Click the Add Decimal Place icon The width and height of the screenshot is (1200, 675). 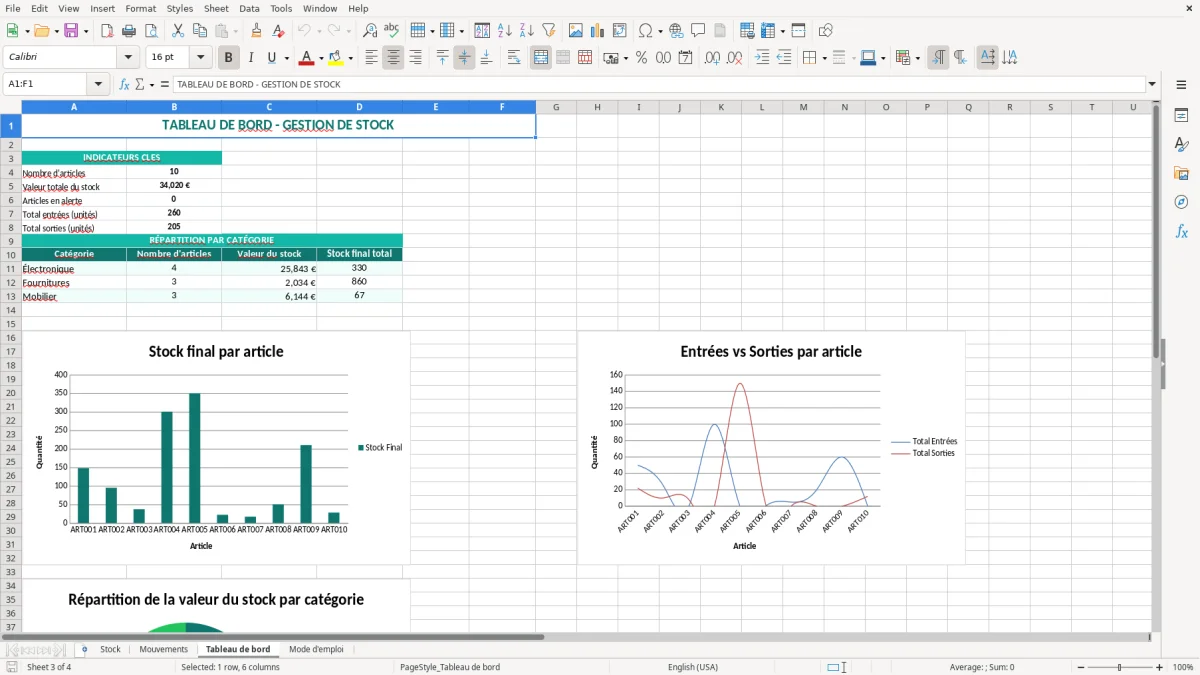[713, 58]
